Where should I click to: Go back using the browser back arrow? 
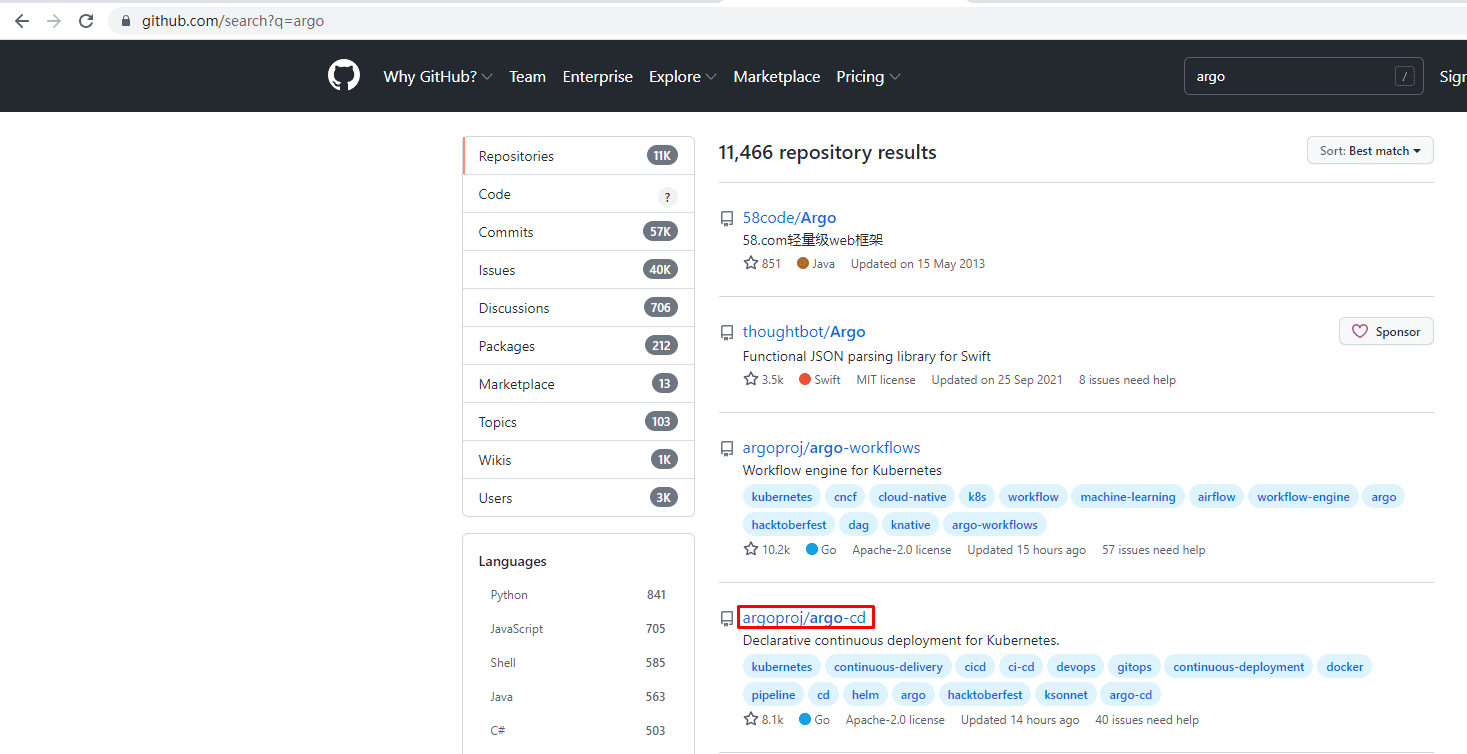click(x=22, y=20)
